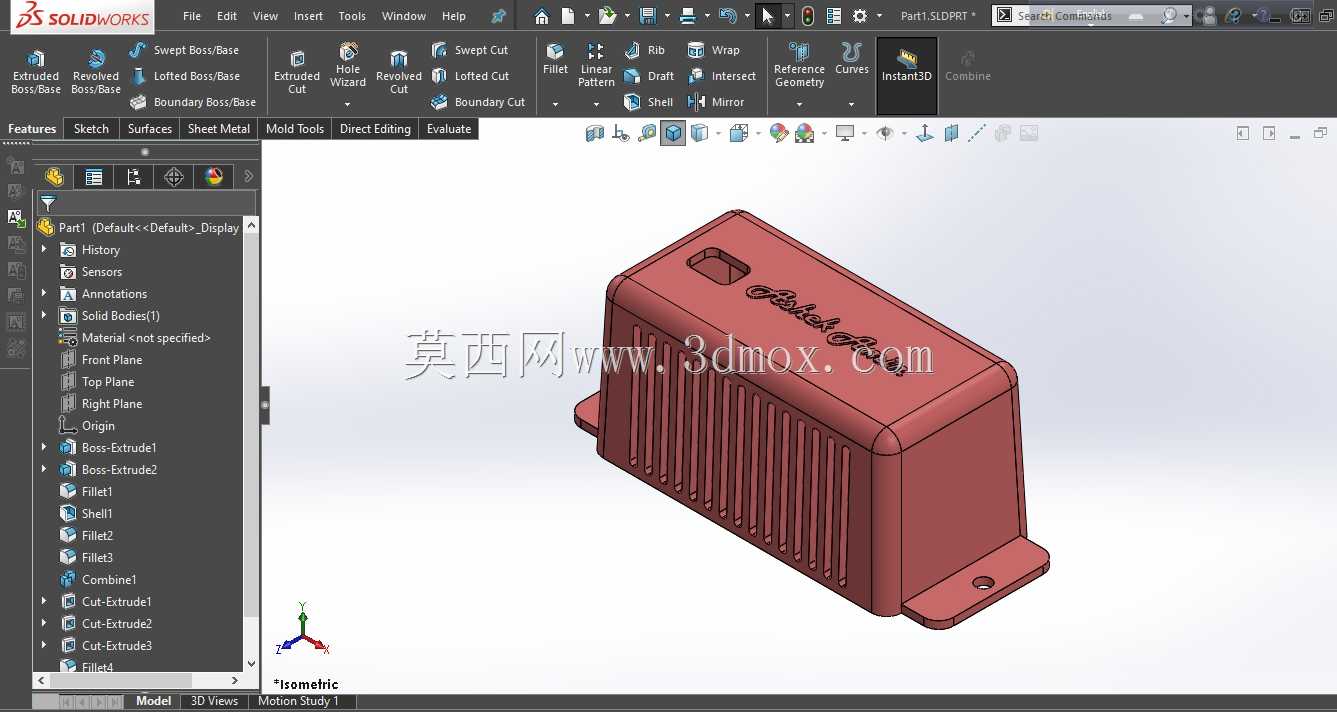Expand the Solid Bodies(1) node
Image resolution: width=1337 pixels, height=712 pixels.
44,316
